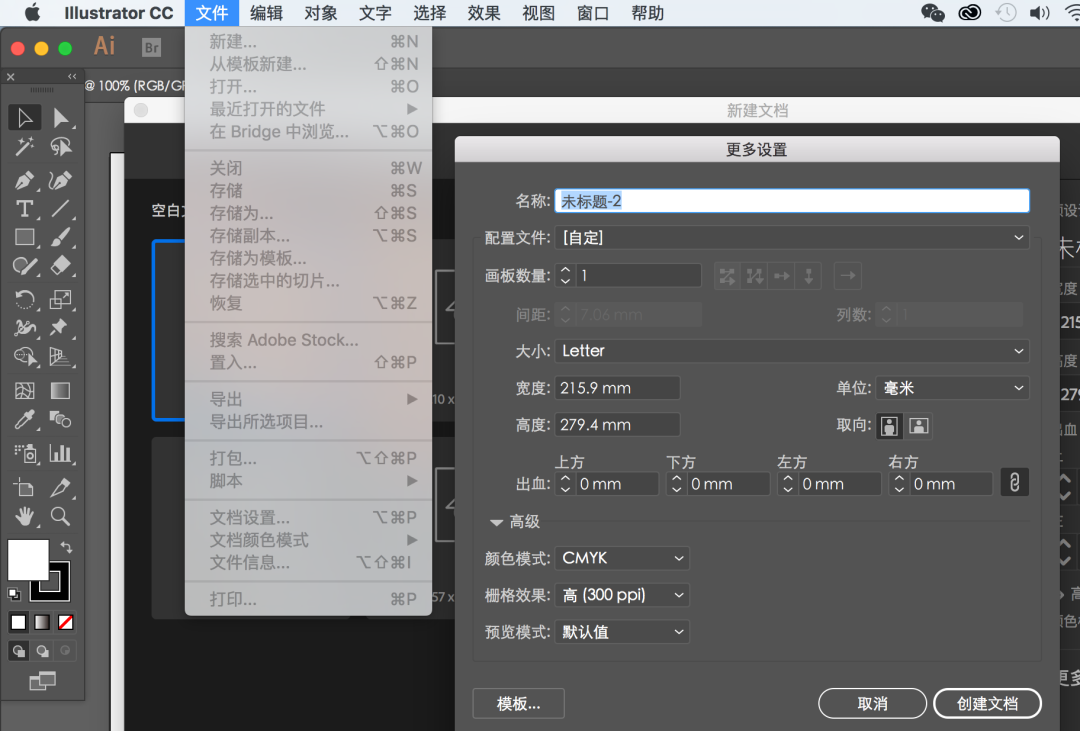The height and width of the screenshot is (731, 1080).
Task: Open the 文字 menu
Action: pos(375,13)
